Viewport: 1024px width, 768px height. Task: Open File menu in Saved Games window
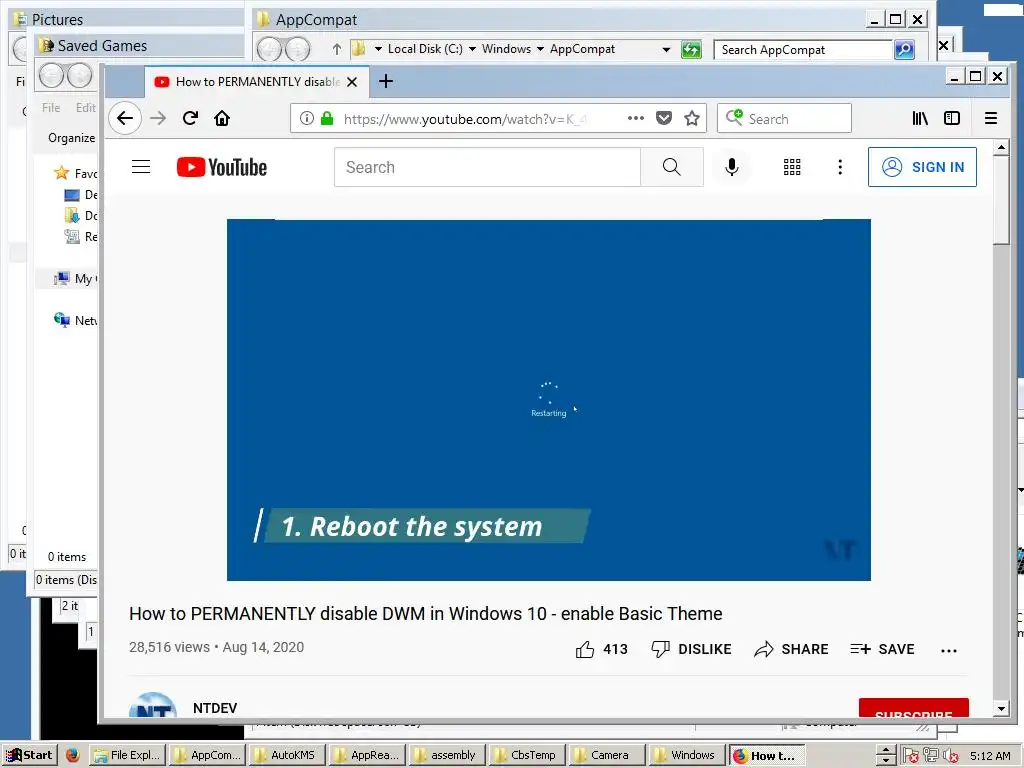(x=51, y=108)
